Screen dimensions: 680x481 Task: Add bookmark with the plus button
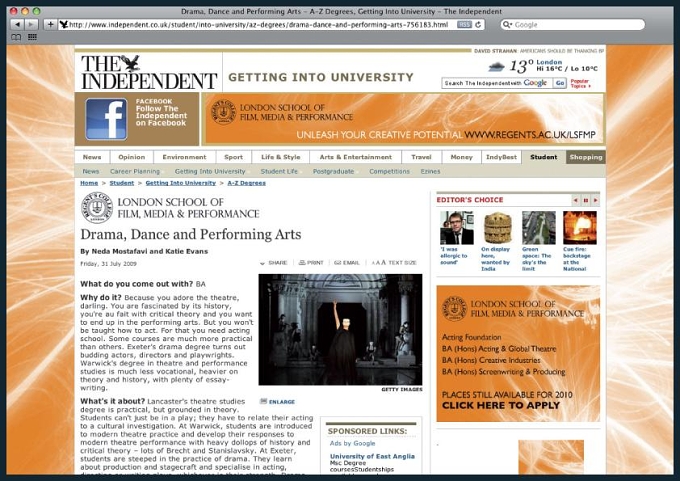tap(50, 25)
